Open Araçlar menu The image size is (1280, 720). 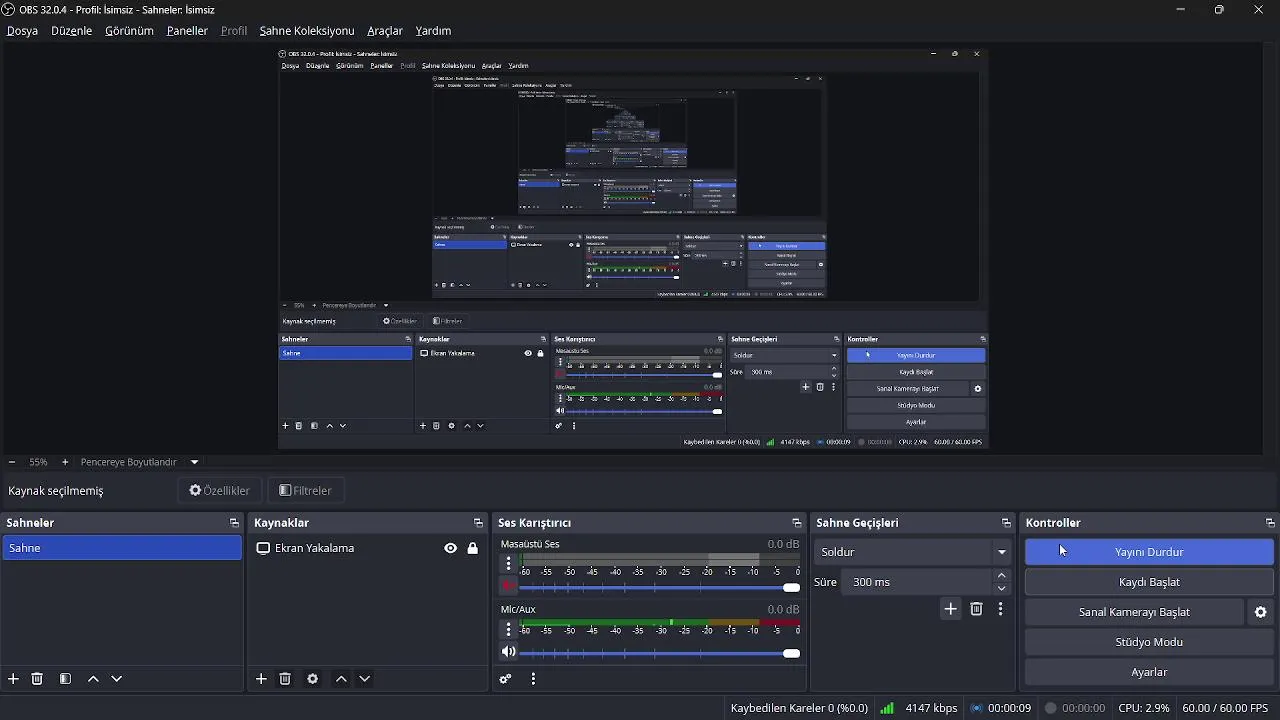(385, 31)
